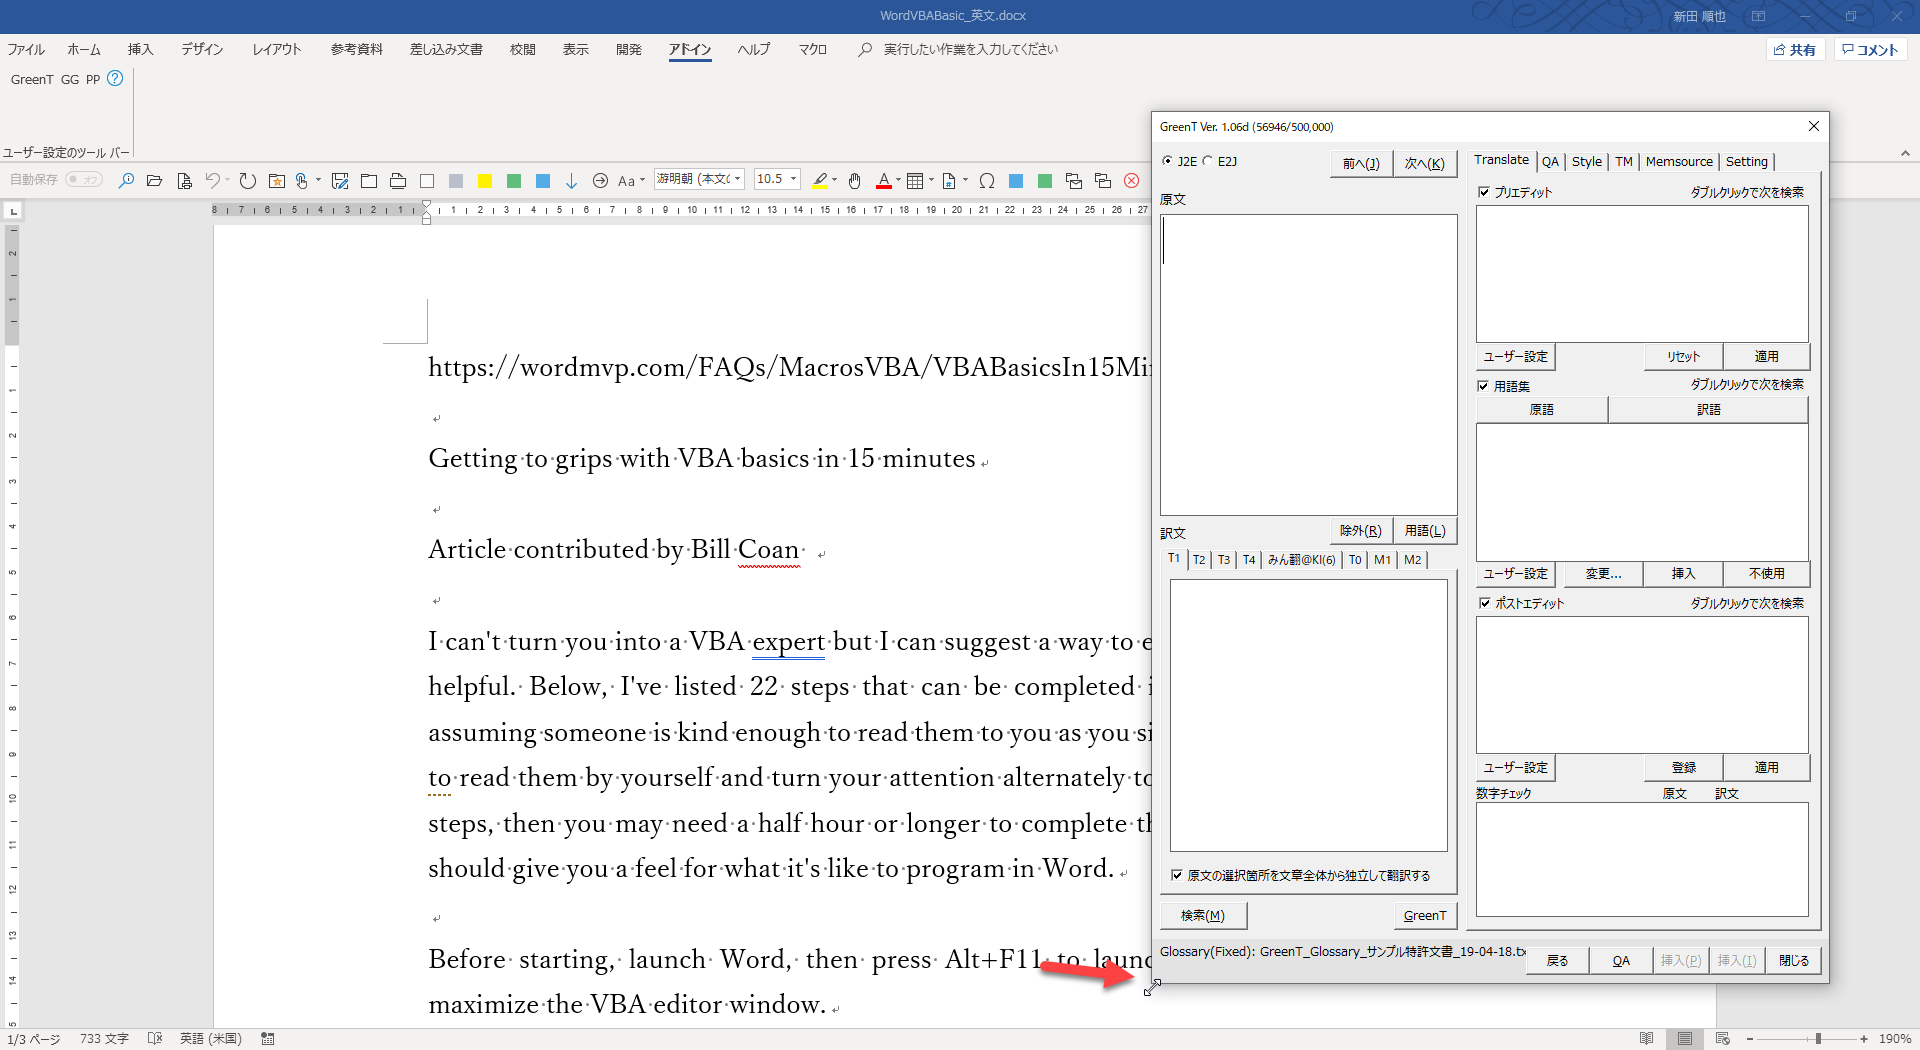
Task: Uncheck the プリエディット checkbox
Action: tap(1484, 192)
